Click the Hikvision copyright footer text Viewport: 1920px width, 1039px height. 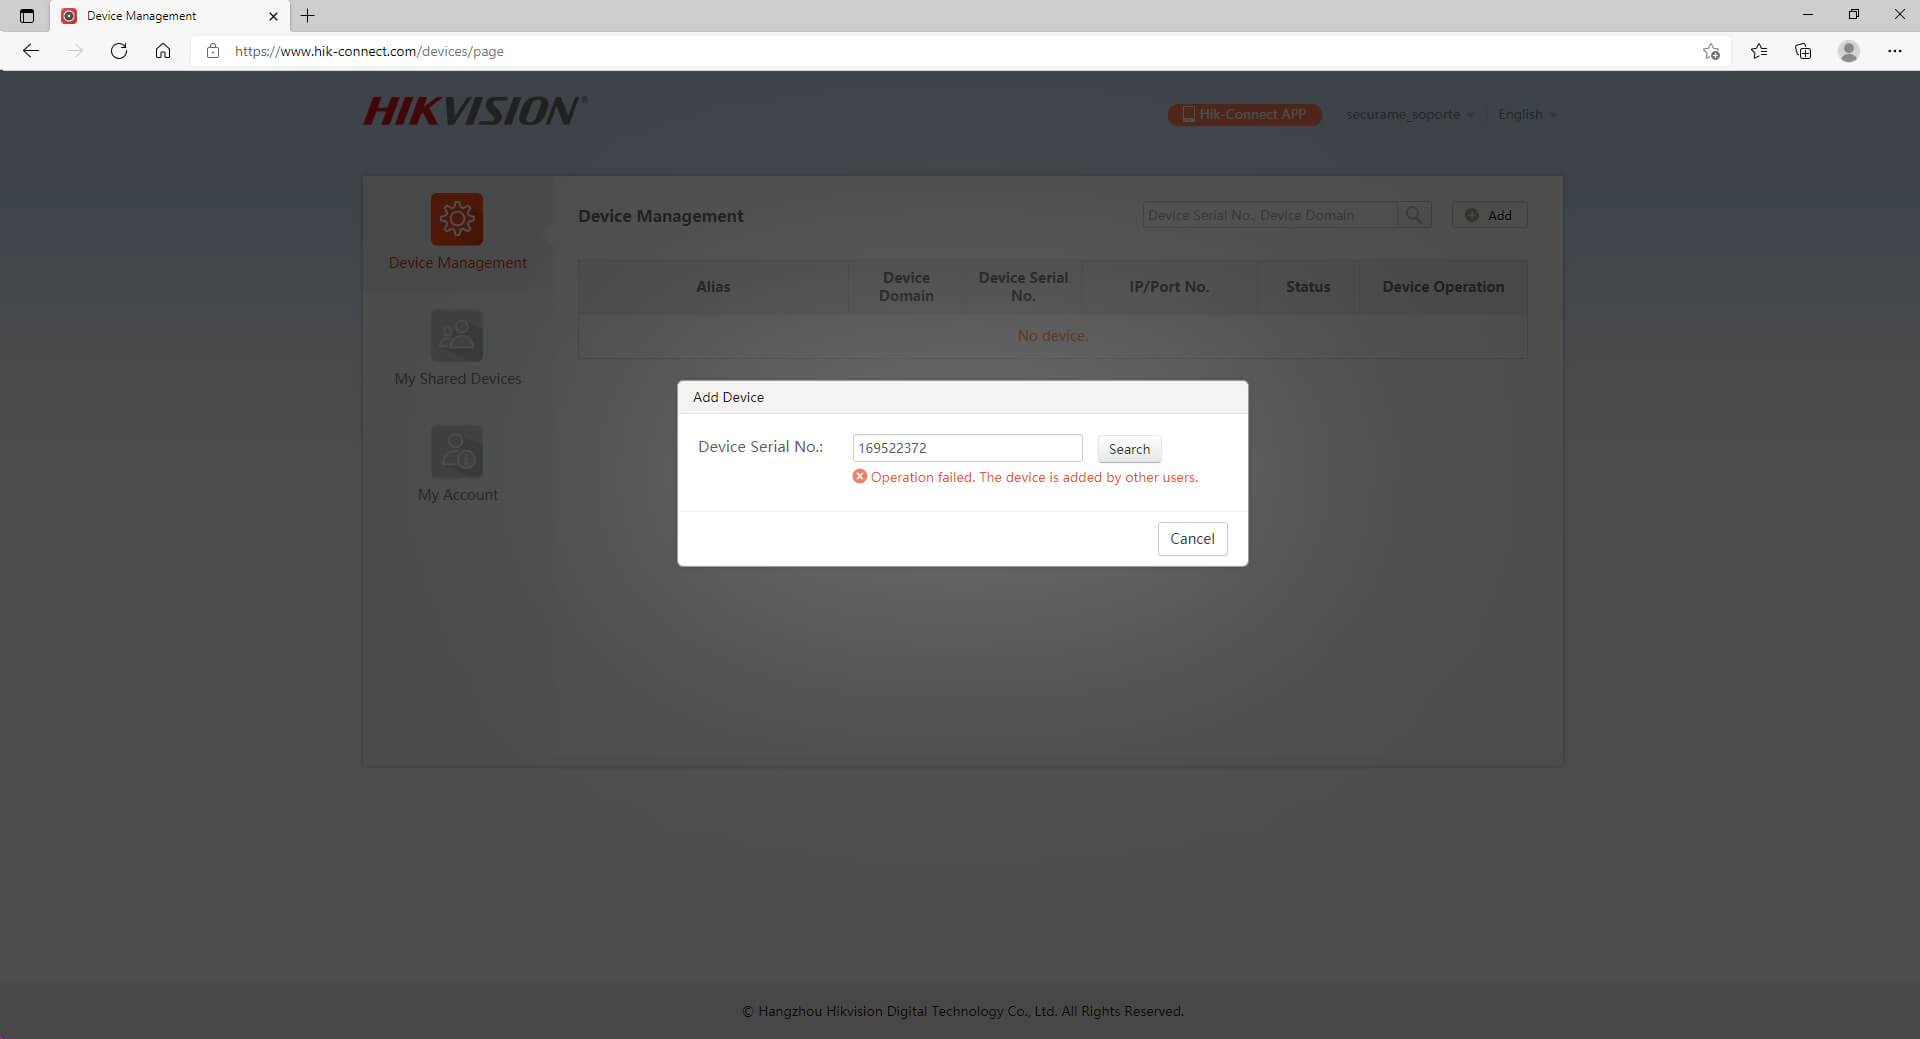962,1011
